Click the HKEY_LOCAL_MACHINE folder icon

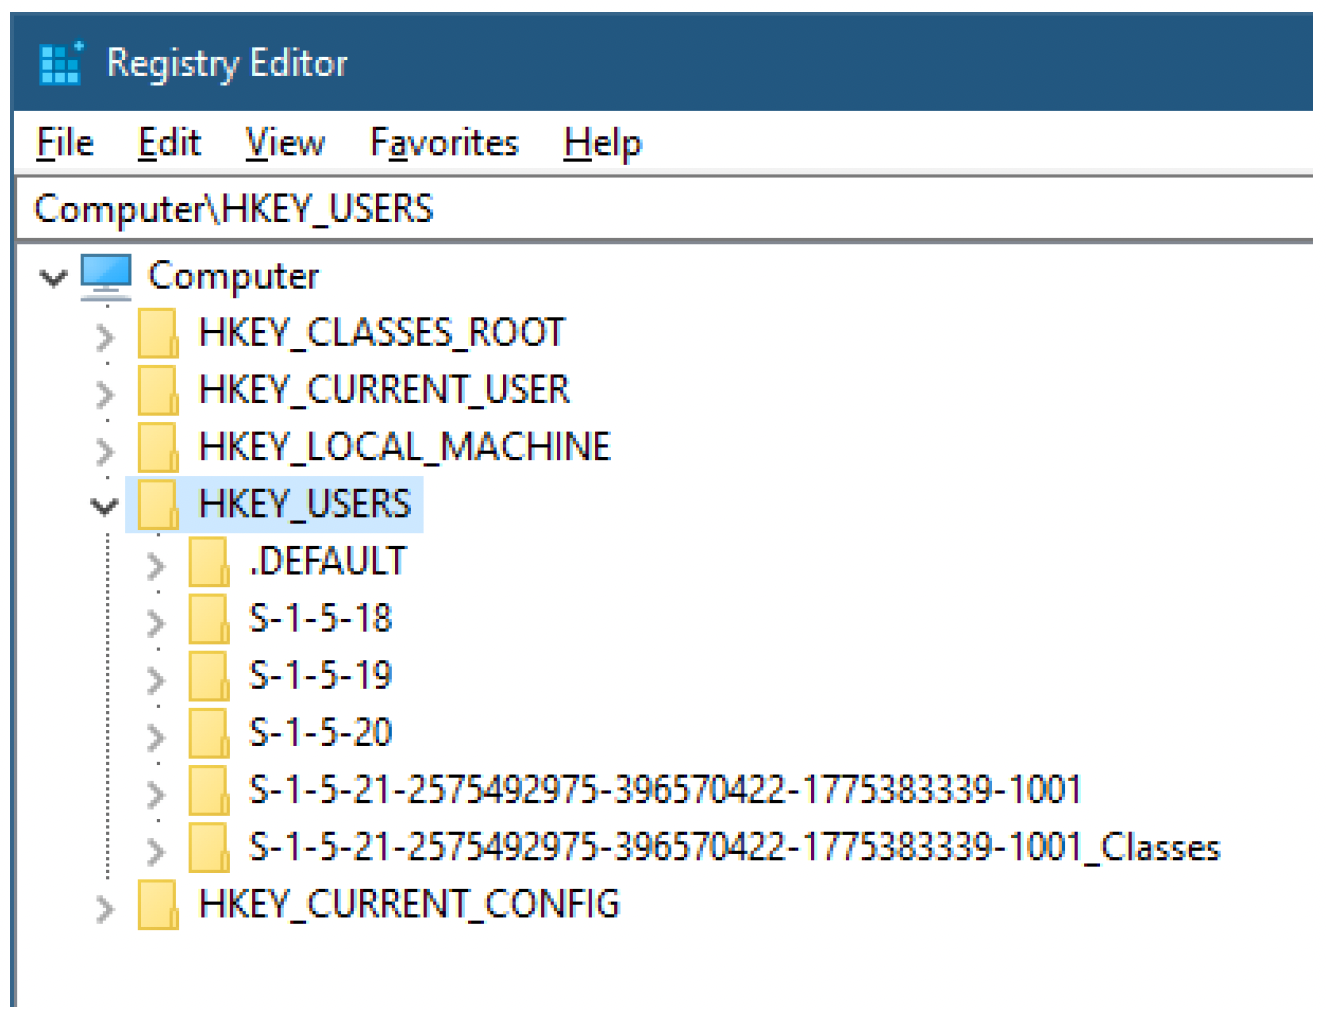(x=158, y=447)
